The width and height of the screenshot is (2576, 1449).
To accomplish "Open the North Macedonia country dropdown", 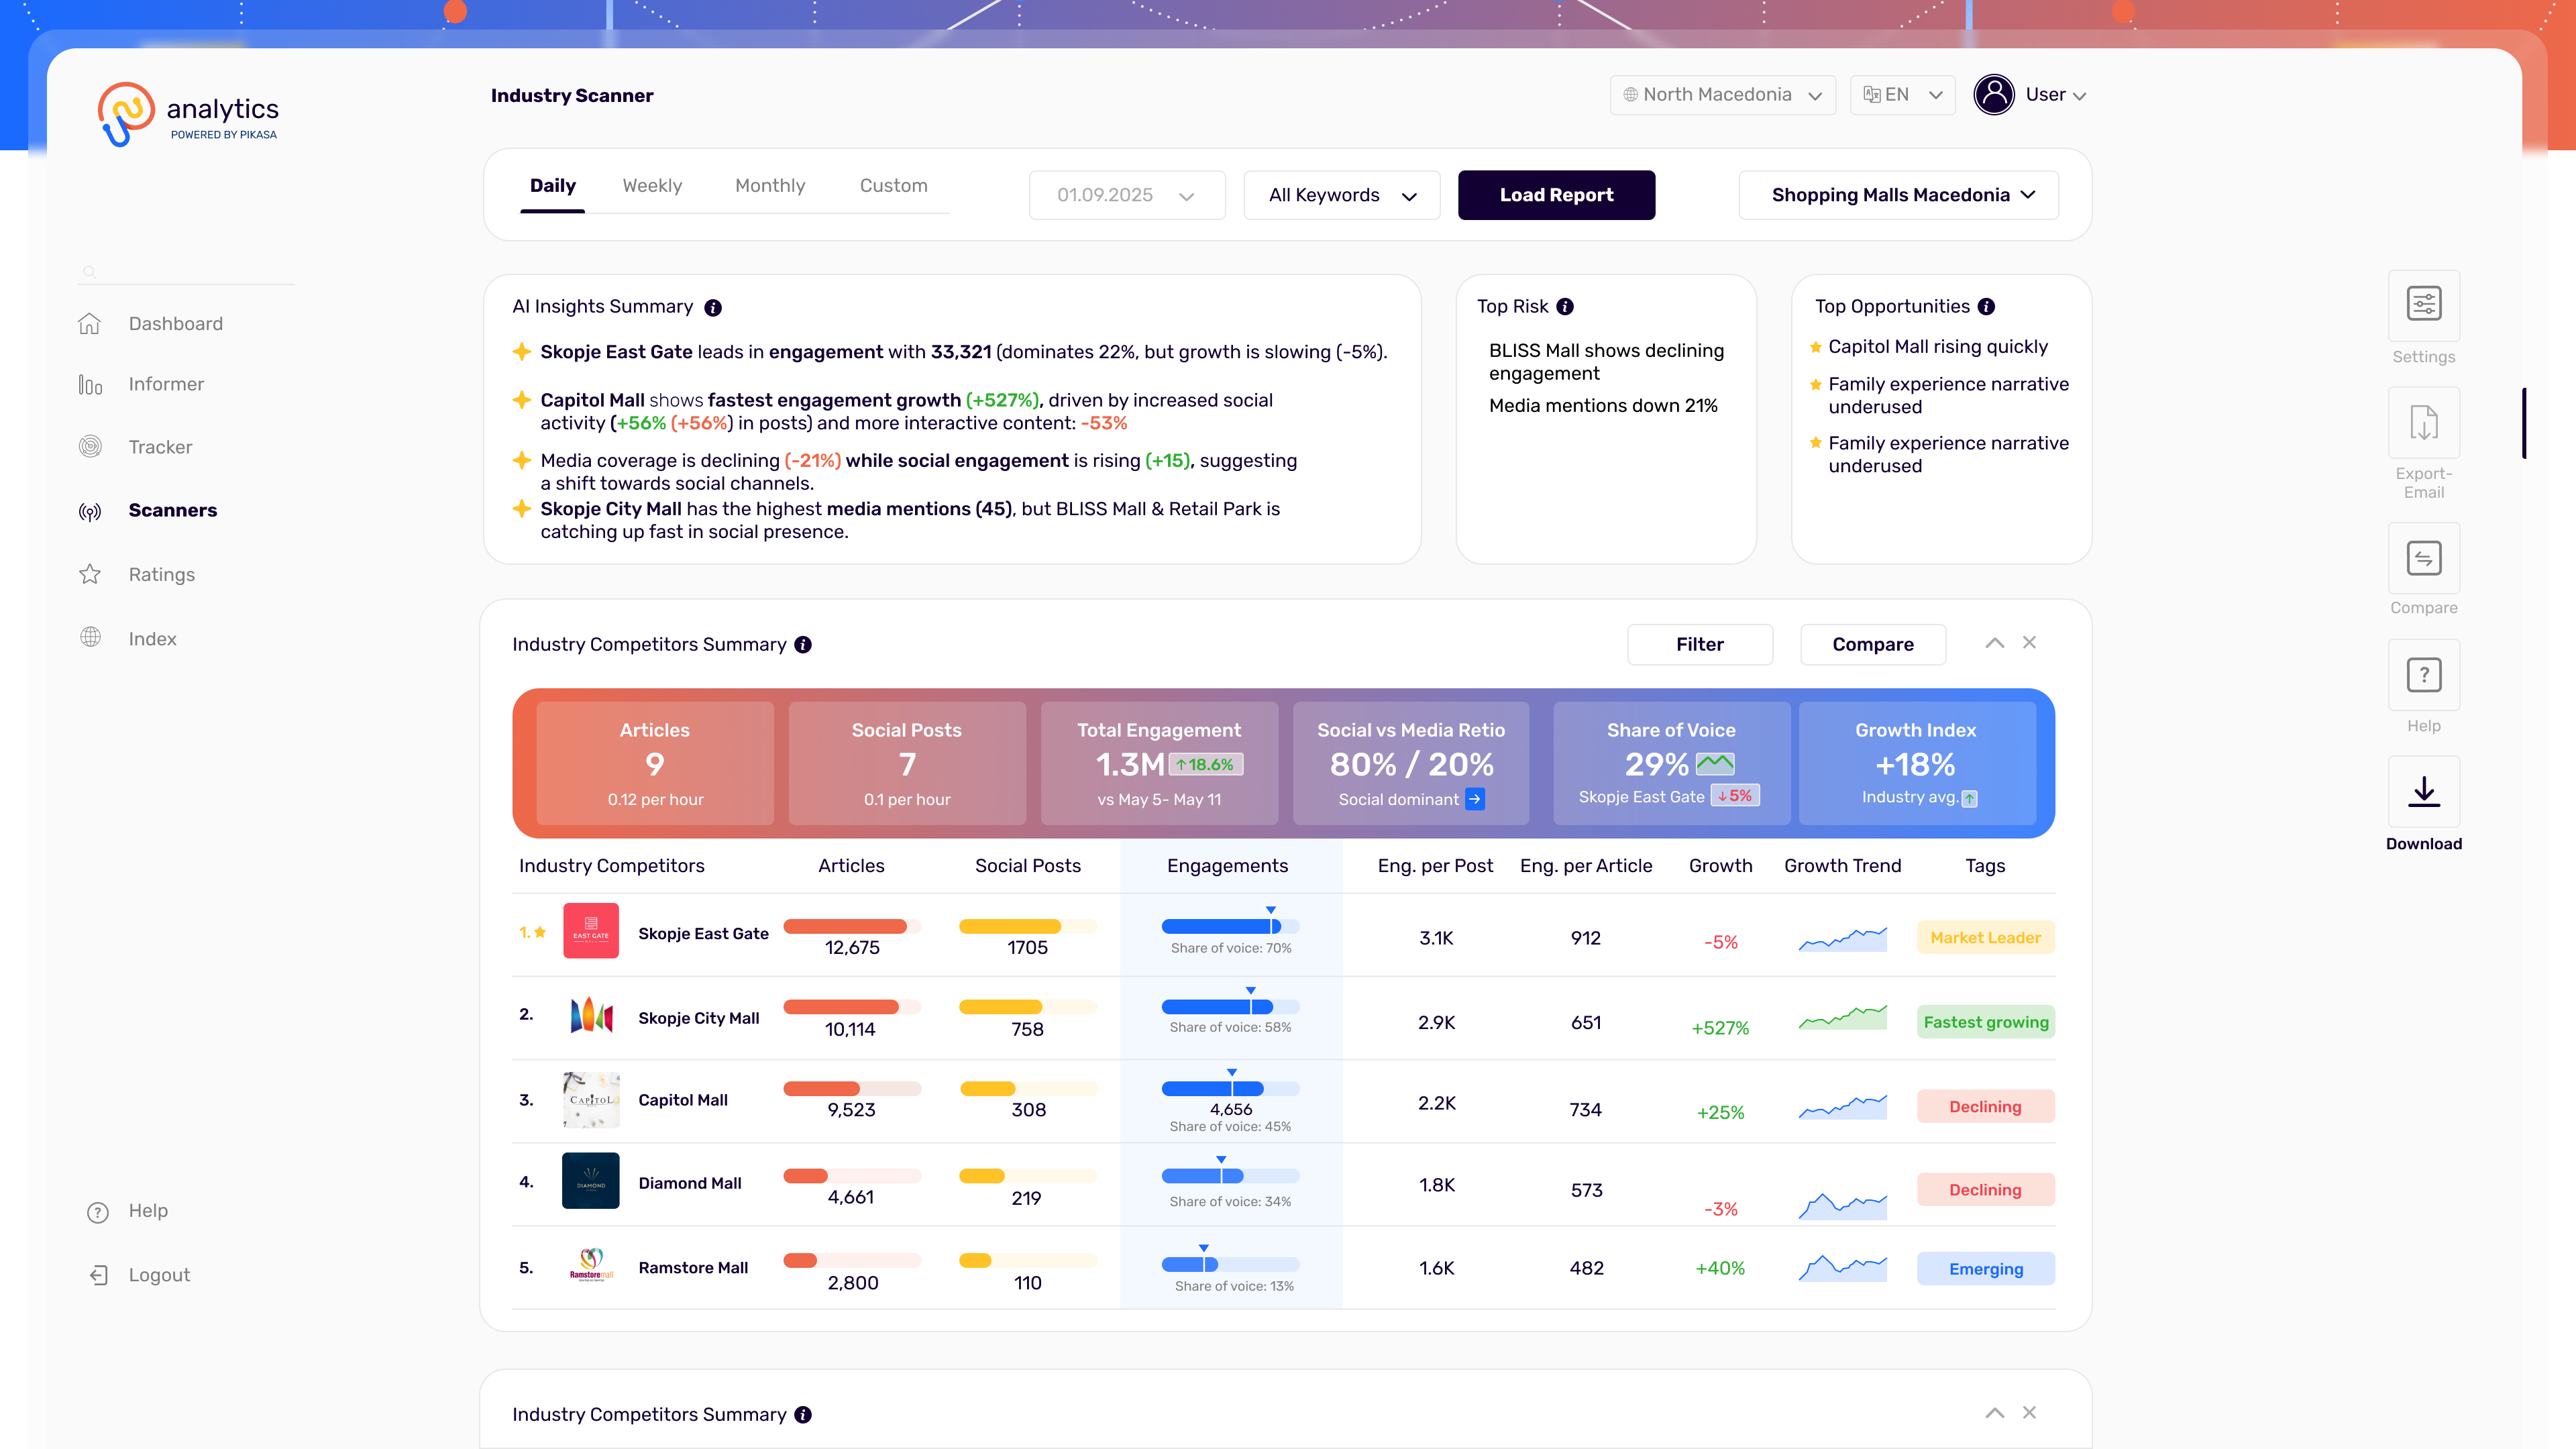I will coord(1723,95).
